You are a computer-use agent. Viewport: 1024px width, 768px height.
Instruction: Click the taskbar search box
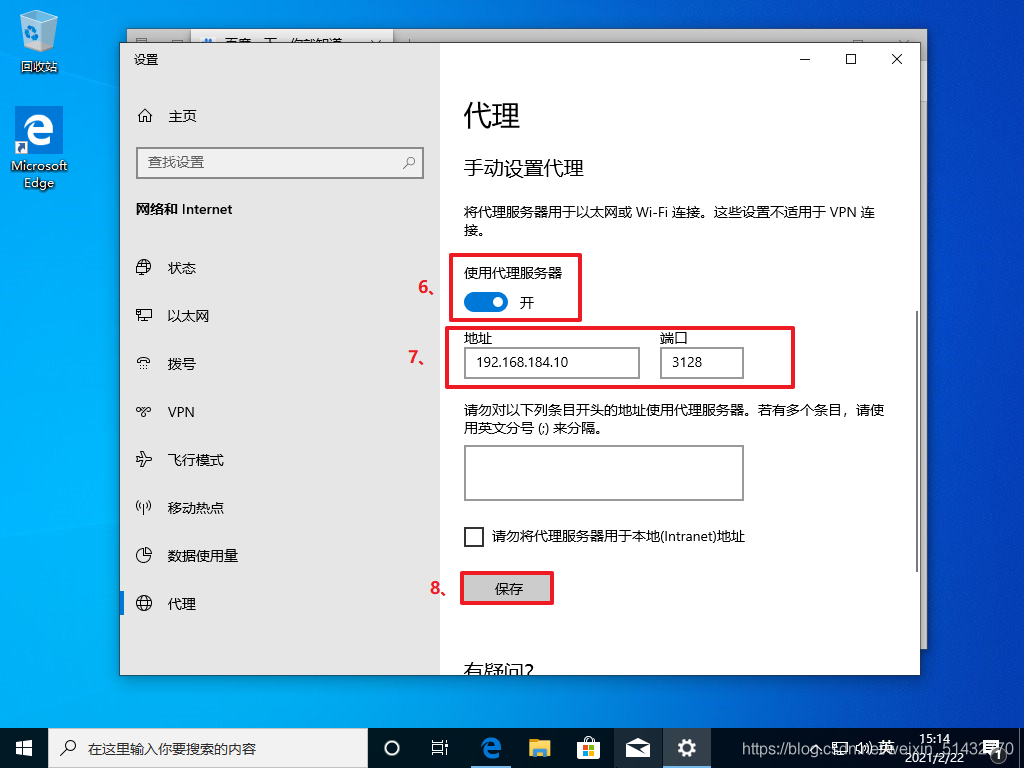(208, 748)
